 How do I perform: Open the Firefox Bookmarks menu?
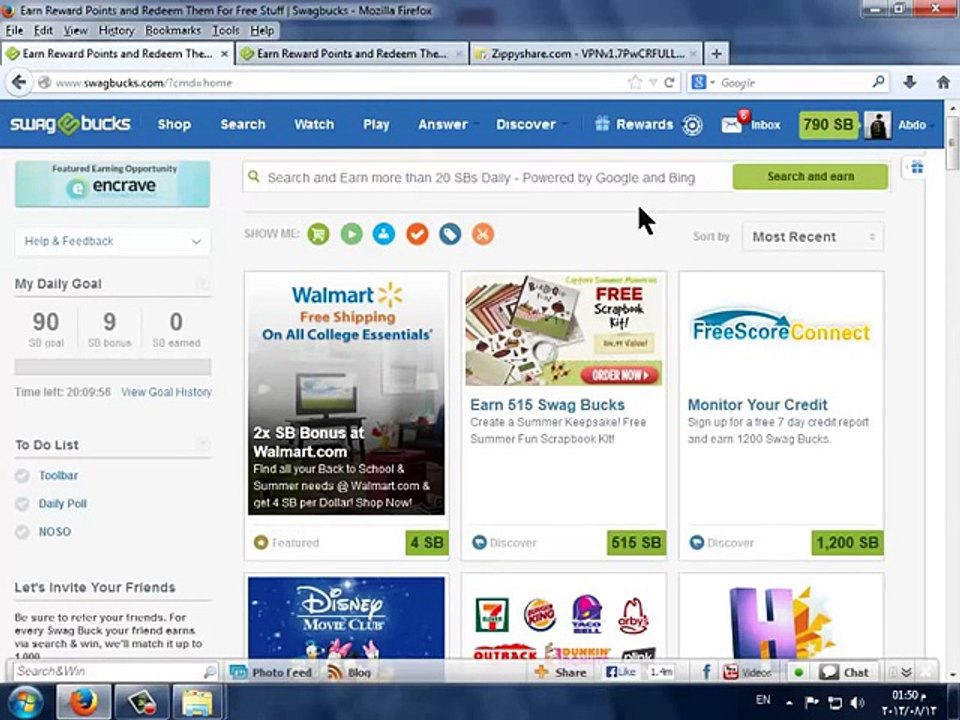click(173, 30)
